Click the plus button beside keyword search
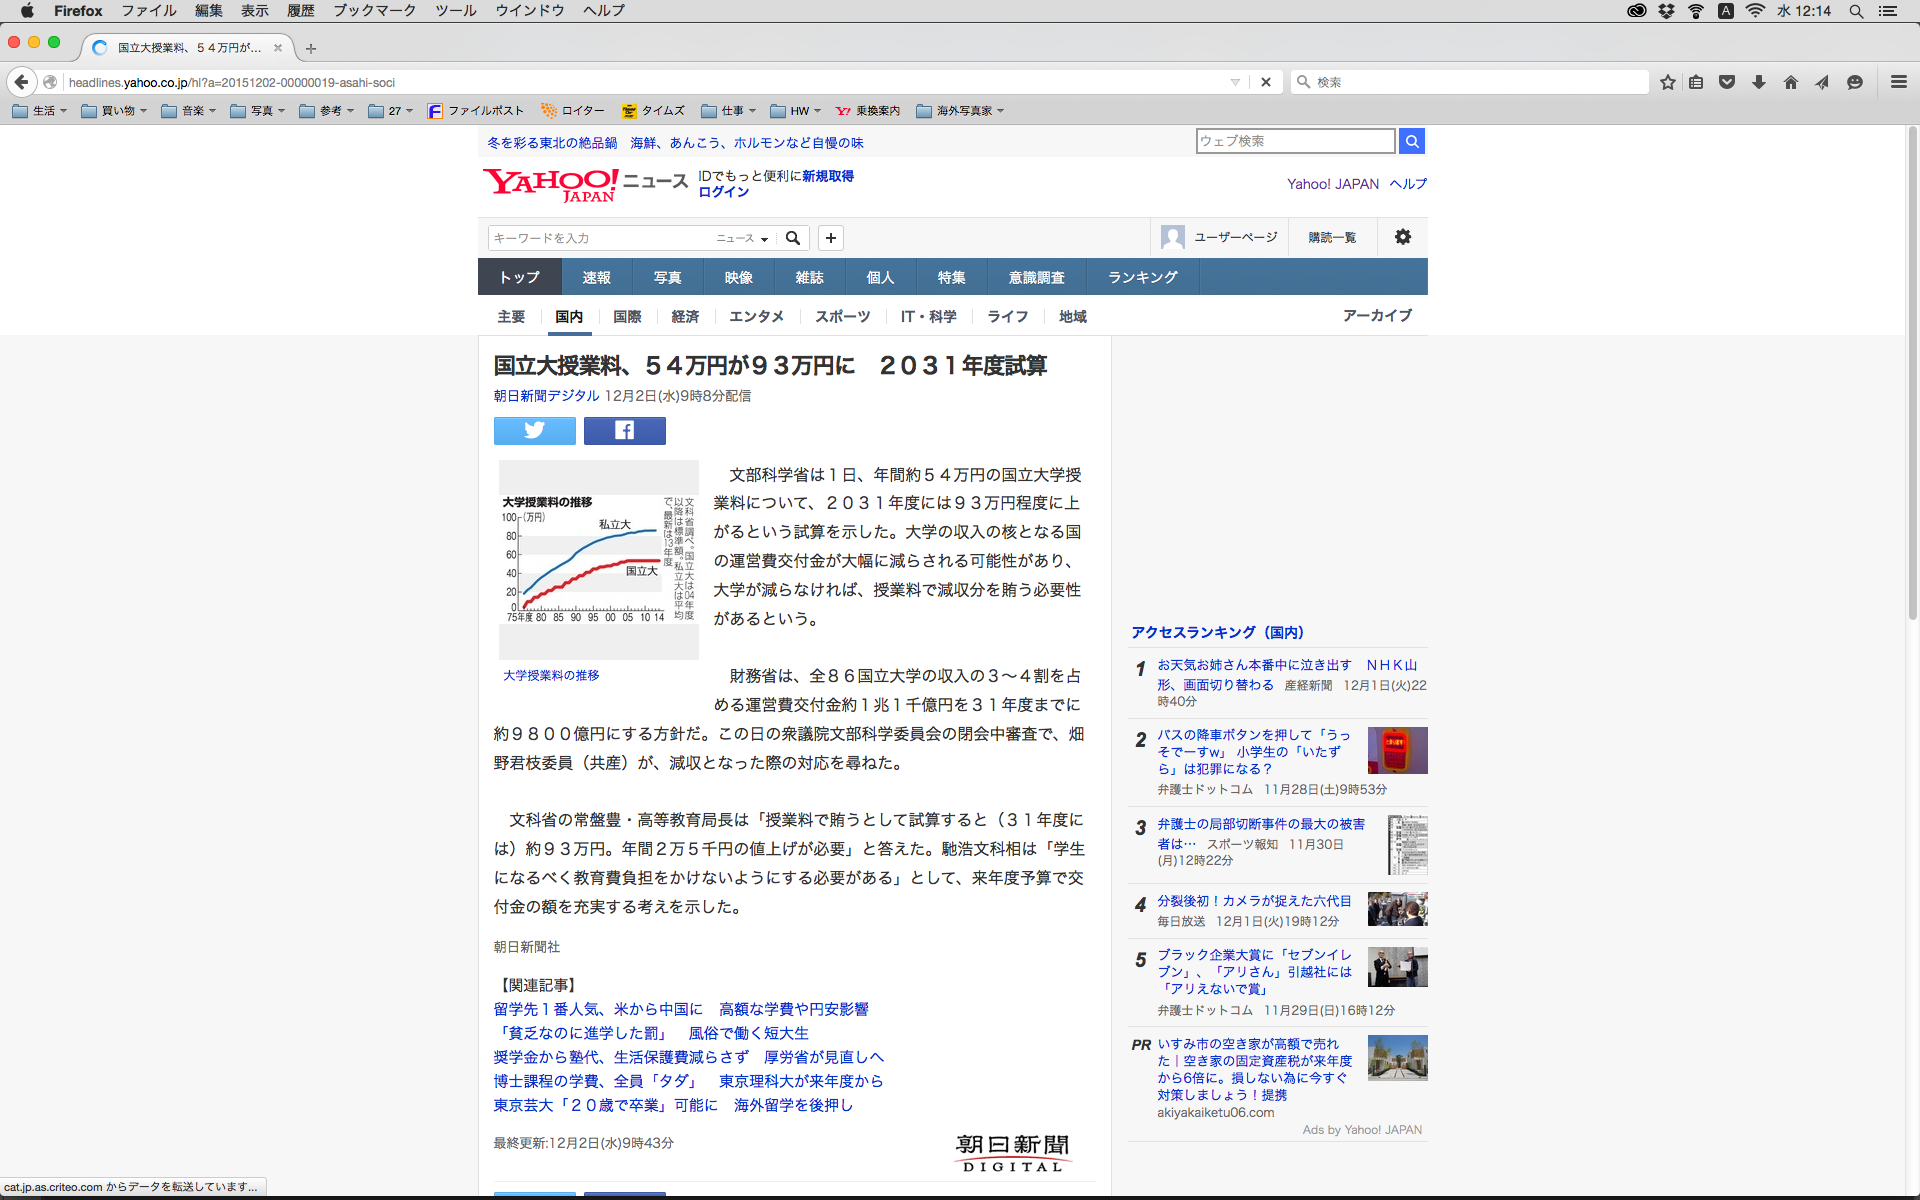Image resolution: width=1920 pixels, height=1200 pixels. click(830, 238)
